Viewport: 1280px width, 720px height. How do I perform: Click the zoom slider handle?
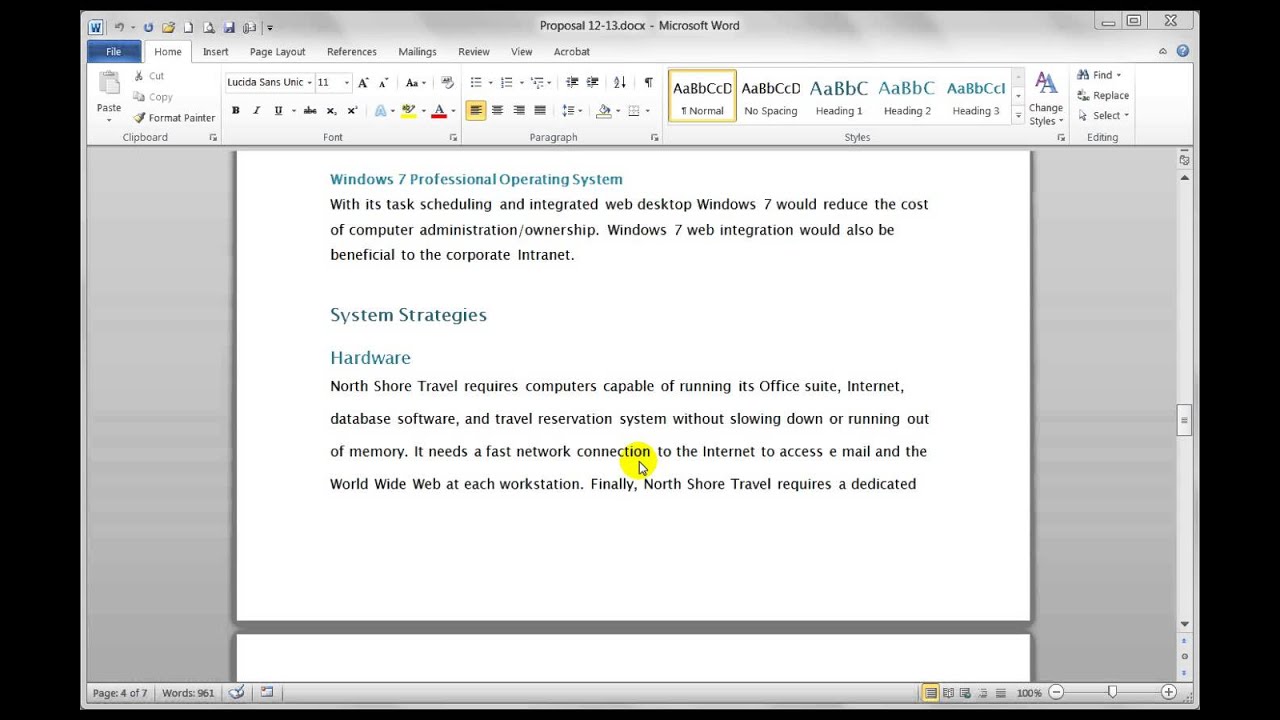pos(1112,692)
